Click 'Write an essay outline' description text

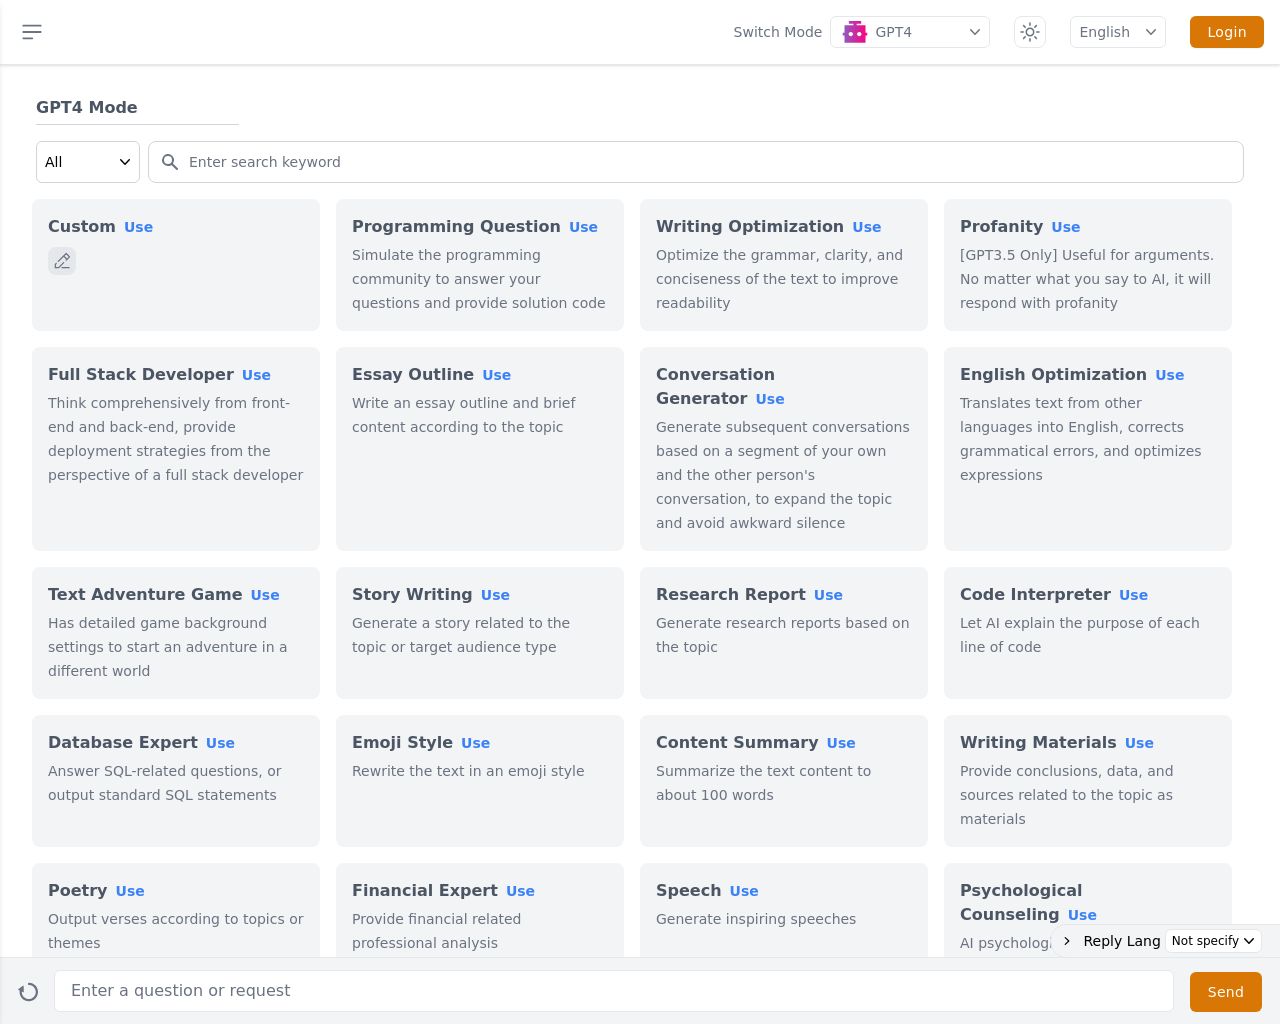464,415
